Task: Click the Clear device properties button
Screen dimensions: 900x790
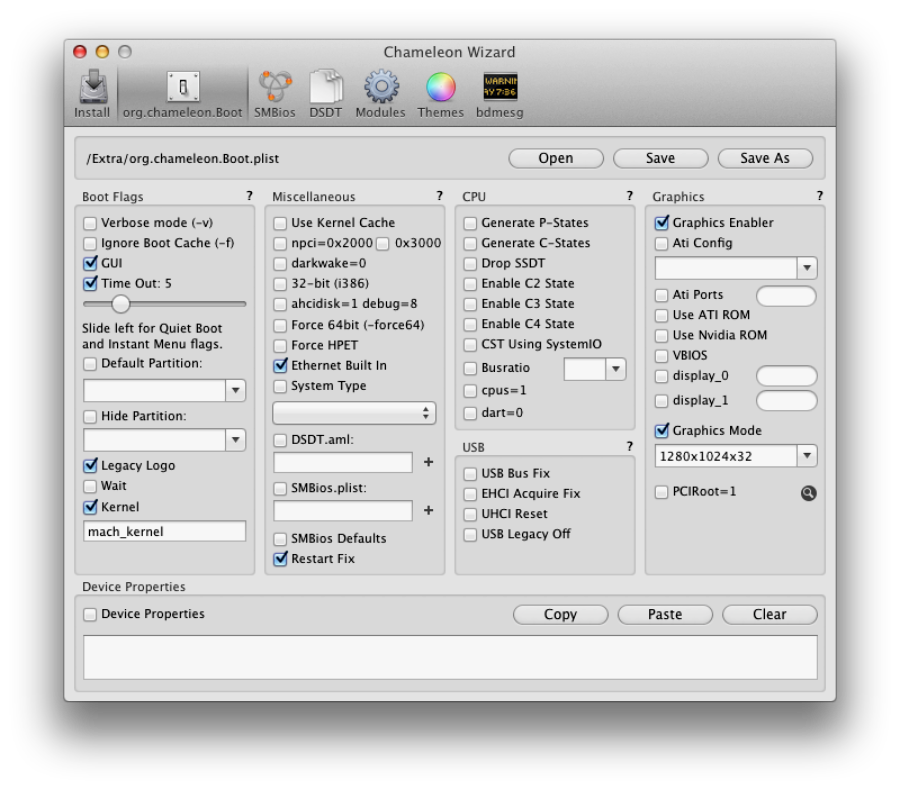Action: click(x=769, y=614)
